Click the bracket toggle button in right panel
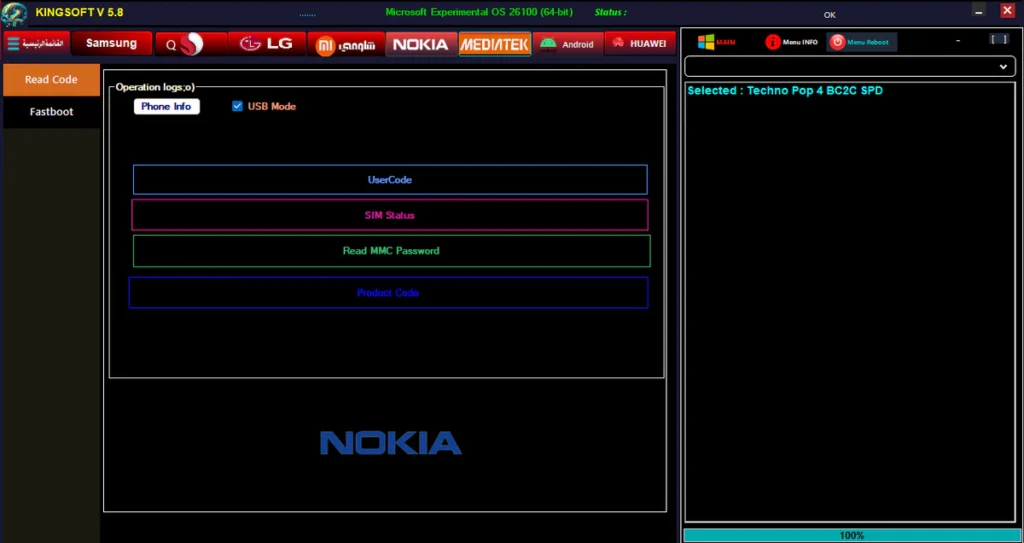1024x543 pixels. coord(999,40)
